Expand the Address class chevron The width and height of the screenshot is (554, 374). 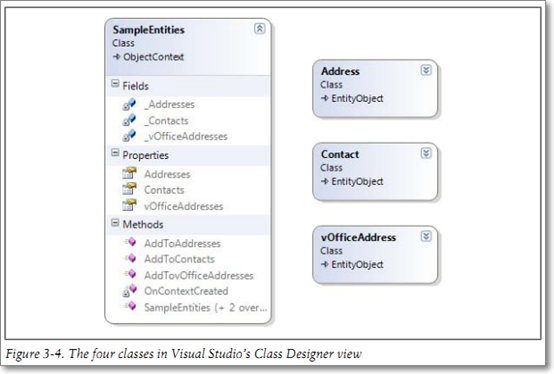coord(426,70)
